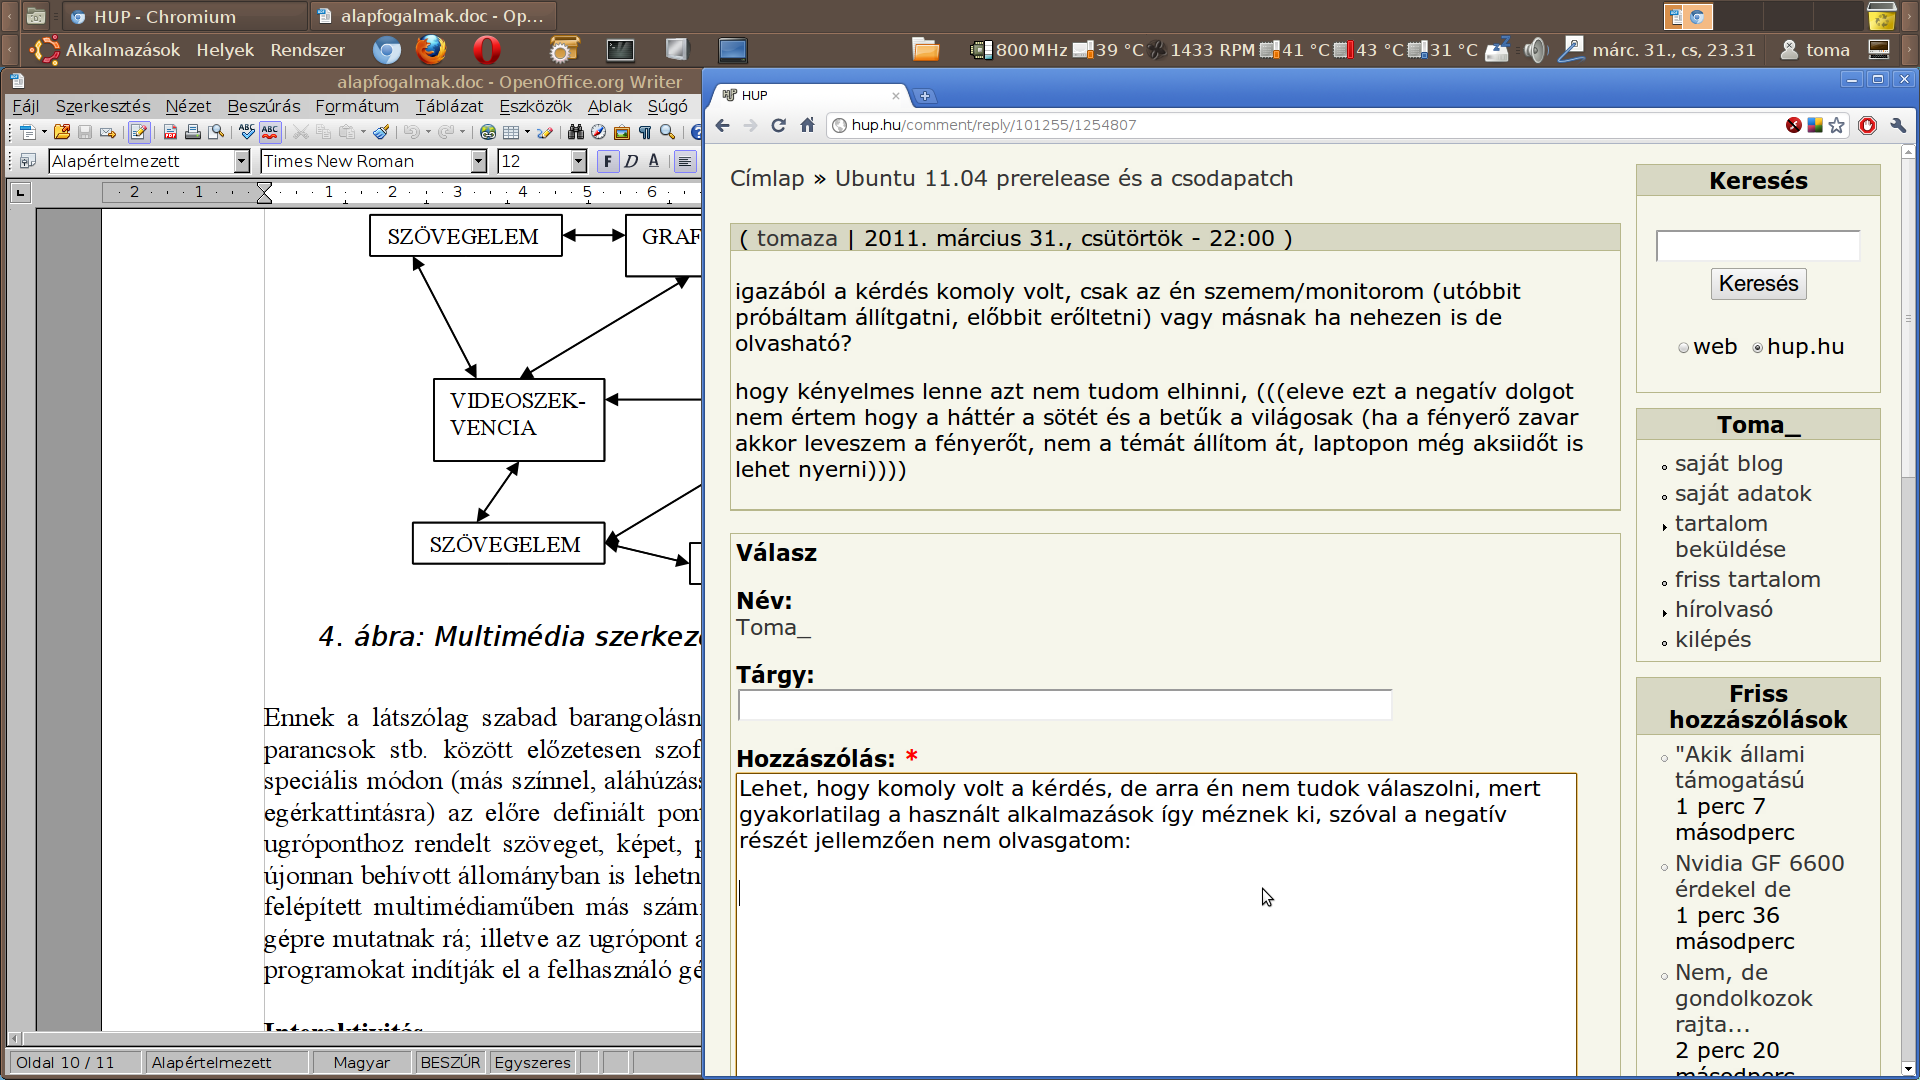Show Draw Functions toolbar icon
Image resolution: width=1920 pixels, height=1080 pixels.
click(x=545, y=132)
